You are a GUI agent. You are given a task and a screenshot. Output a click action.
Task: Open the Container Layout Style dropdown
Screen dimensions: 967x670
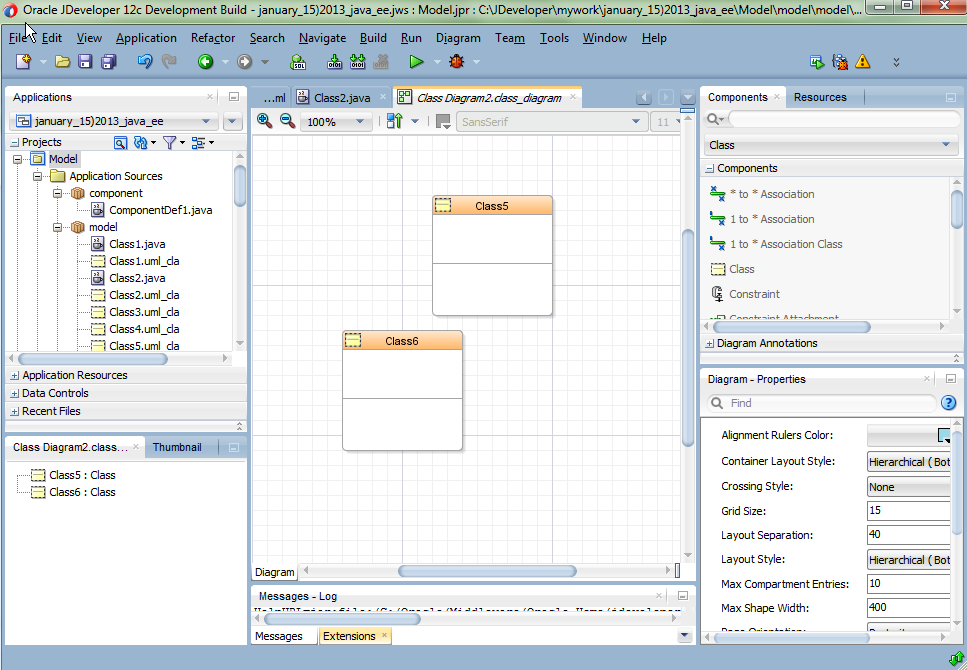[908, 461]
